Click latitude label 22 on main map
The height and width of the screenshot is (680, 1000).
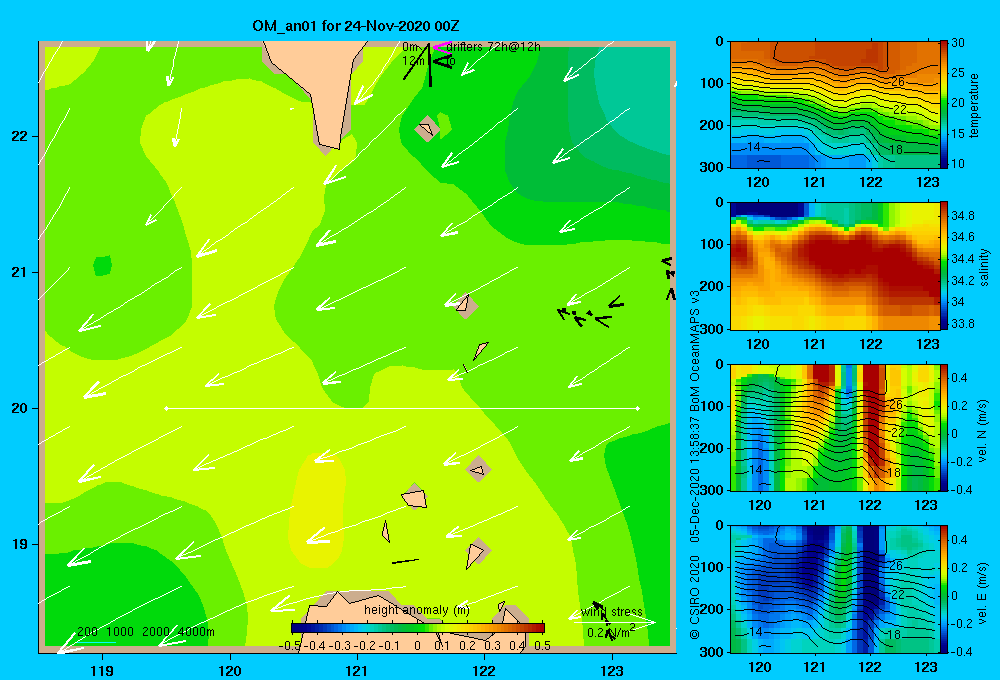[20, 136]
